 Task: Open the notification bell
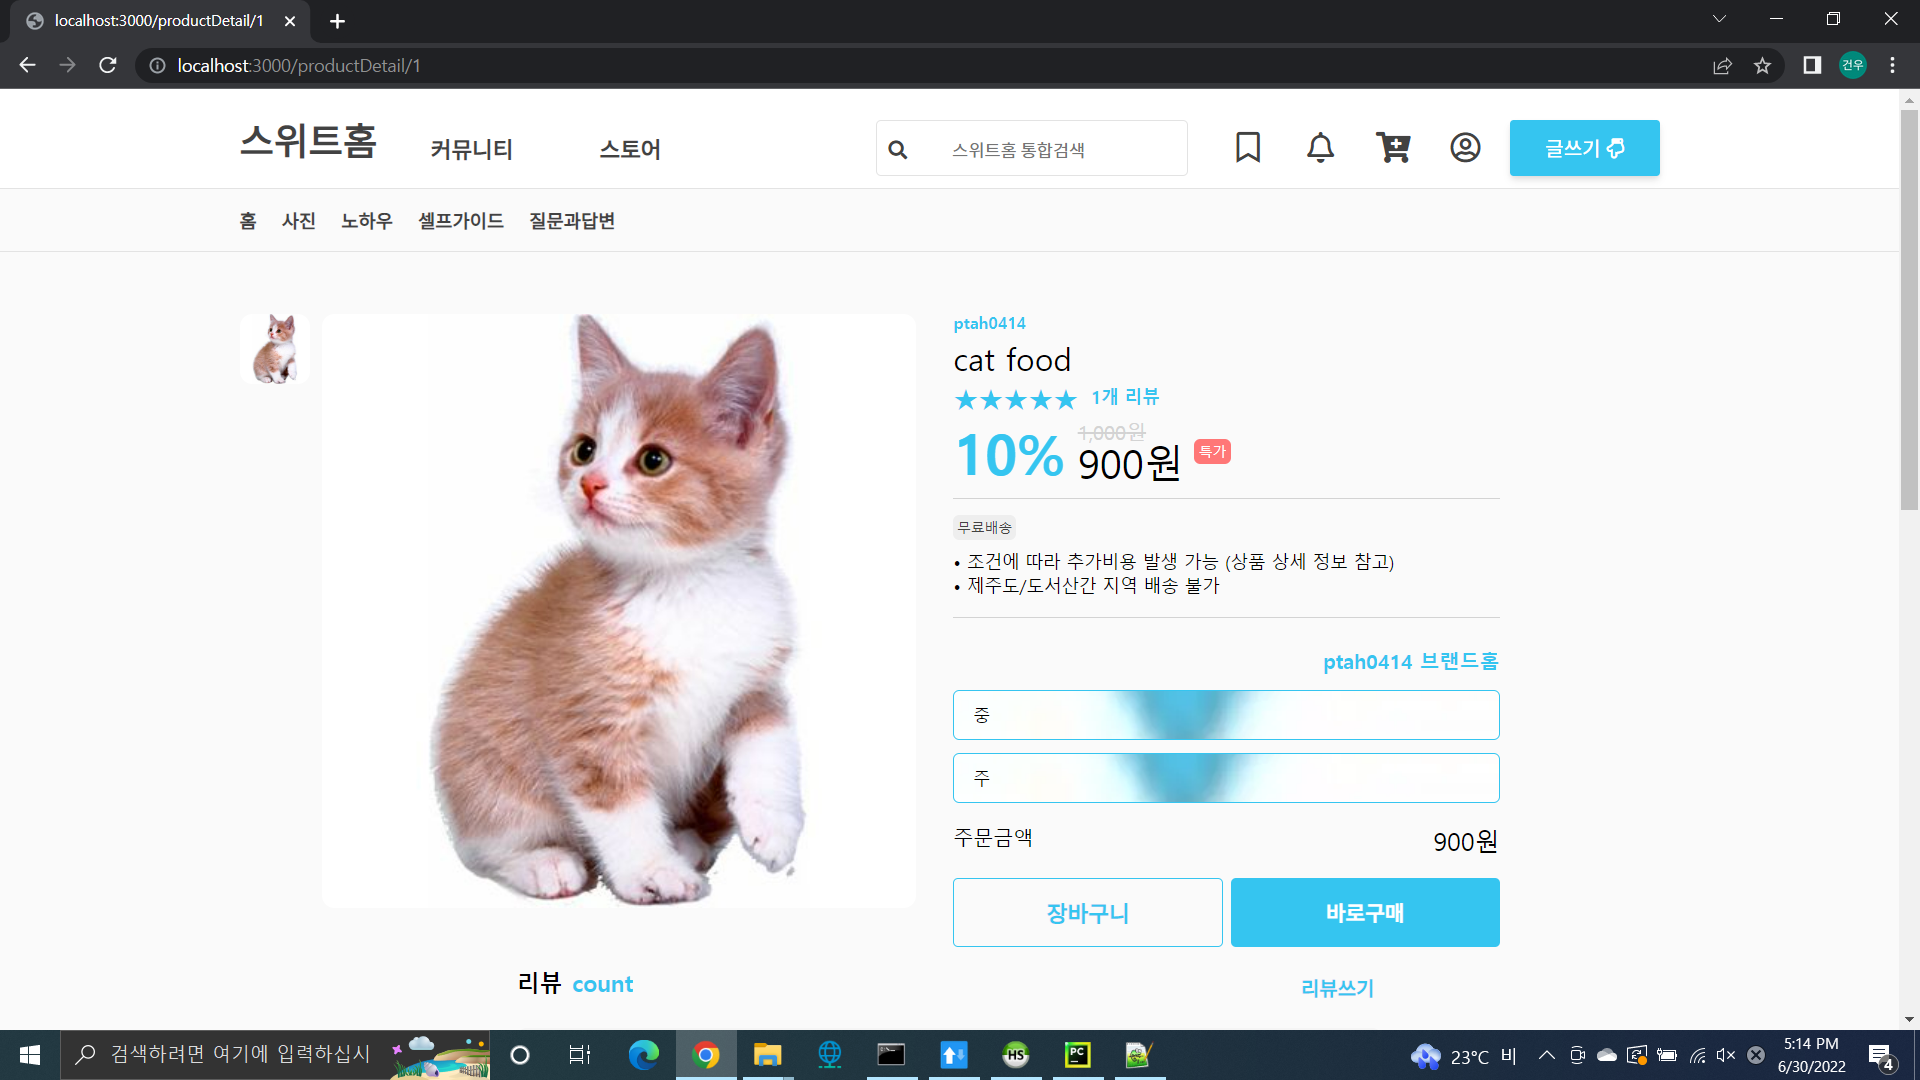click(x=1319, y=147)
